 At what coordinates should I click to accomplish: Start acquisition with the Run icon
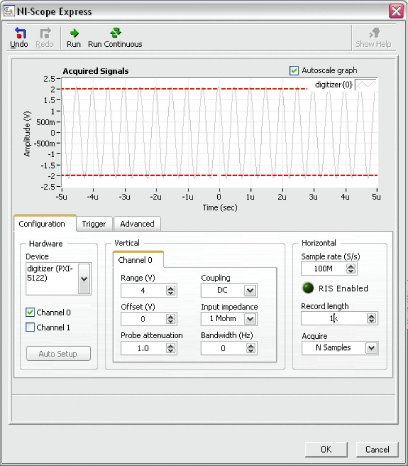pyautogui.click(x=74, y=33)
